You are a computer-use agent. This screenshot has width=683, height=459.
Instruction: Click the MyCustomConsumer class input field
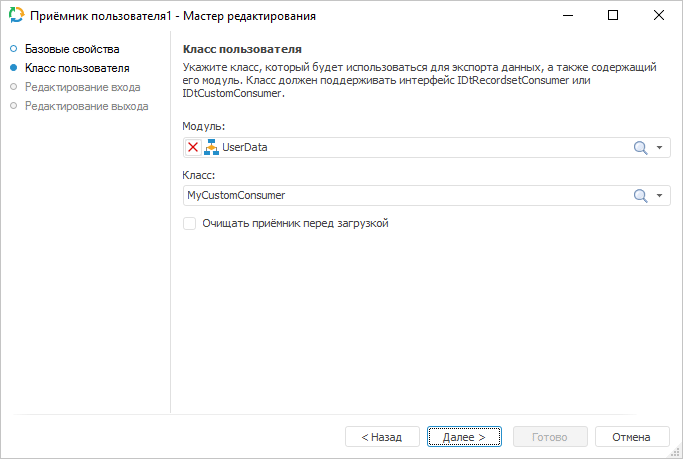400,196
